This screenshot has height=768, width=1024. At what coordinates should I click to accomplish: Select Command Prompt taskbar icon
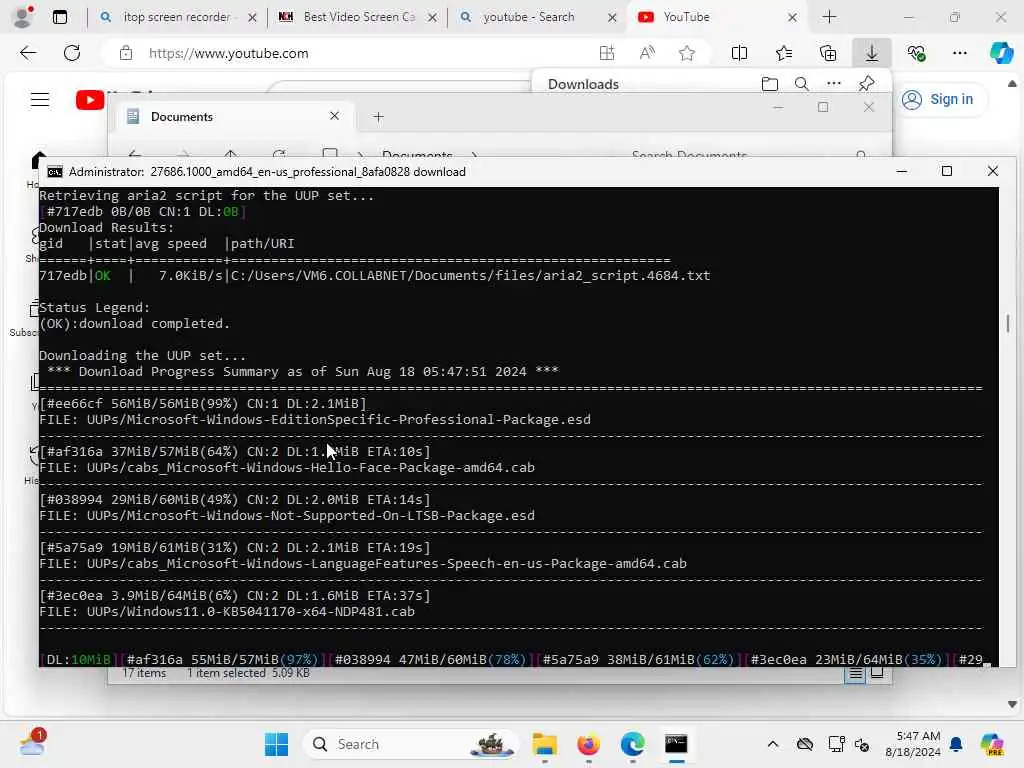676,744
